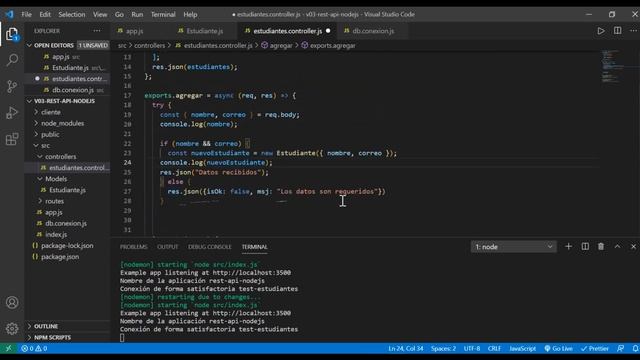Switch to the Output panel tab
Viewport: 640px width, 360px height.
[x=167, y=247]
